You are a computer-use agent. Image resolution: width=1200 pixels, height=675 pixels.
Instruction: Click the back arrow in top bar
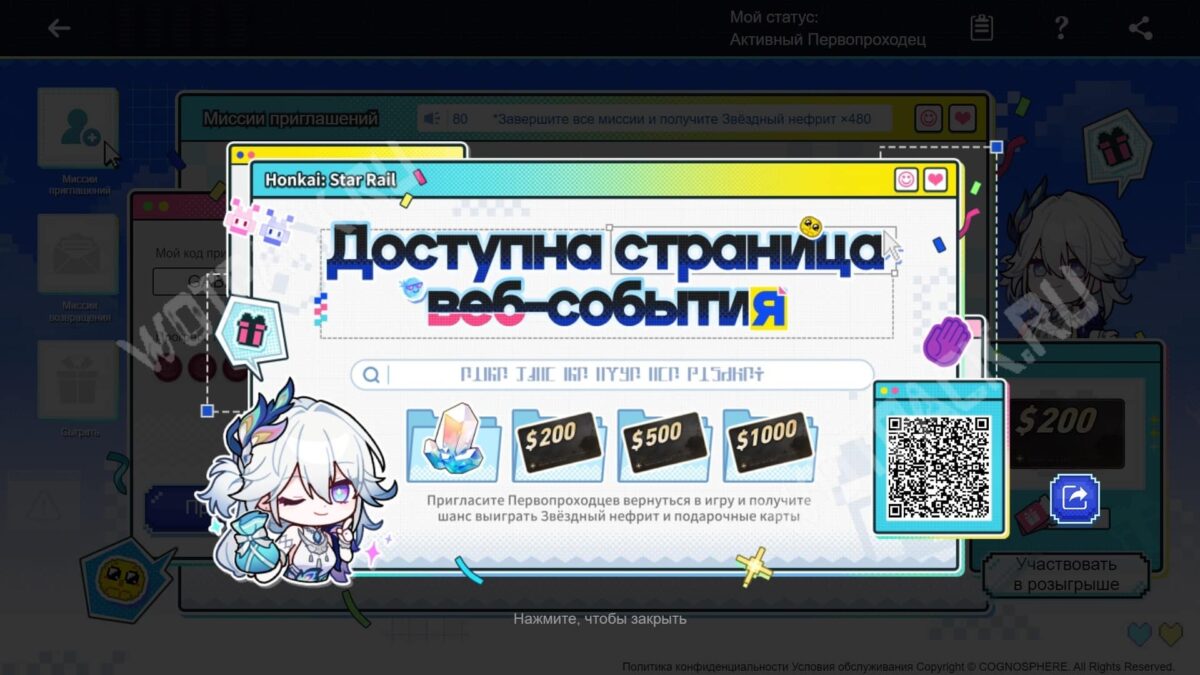pos(59,28)
